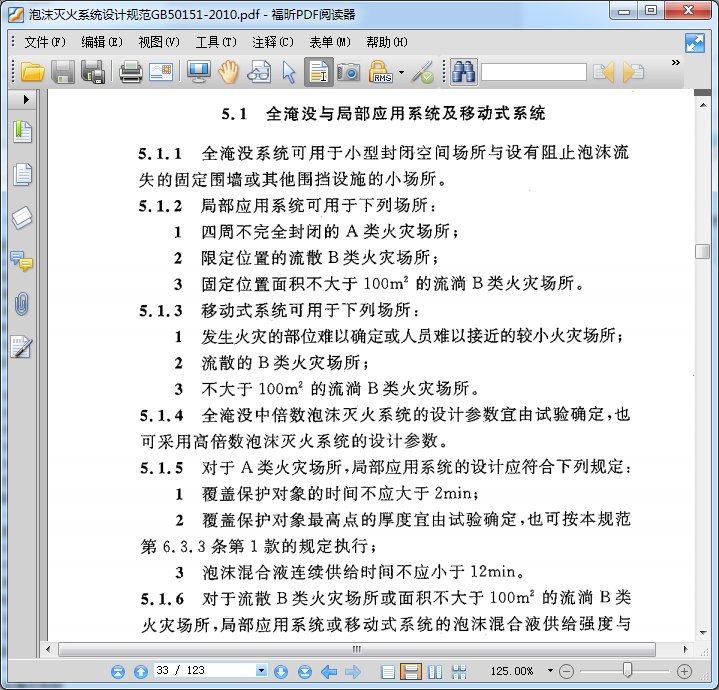The width and height of the screenshot is (719, 690).
Task: Click the Next View forward arrow
Action: pyautogui.click(x=353, y=672)
